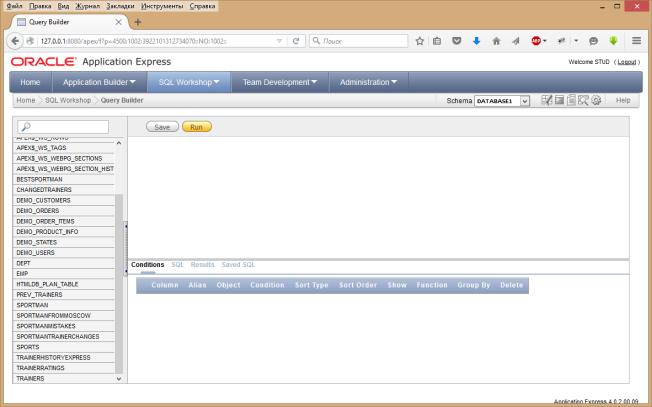Select the EMP table
The height and width of the screenshot is (407, 652).
point(64,274)
